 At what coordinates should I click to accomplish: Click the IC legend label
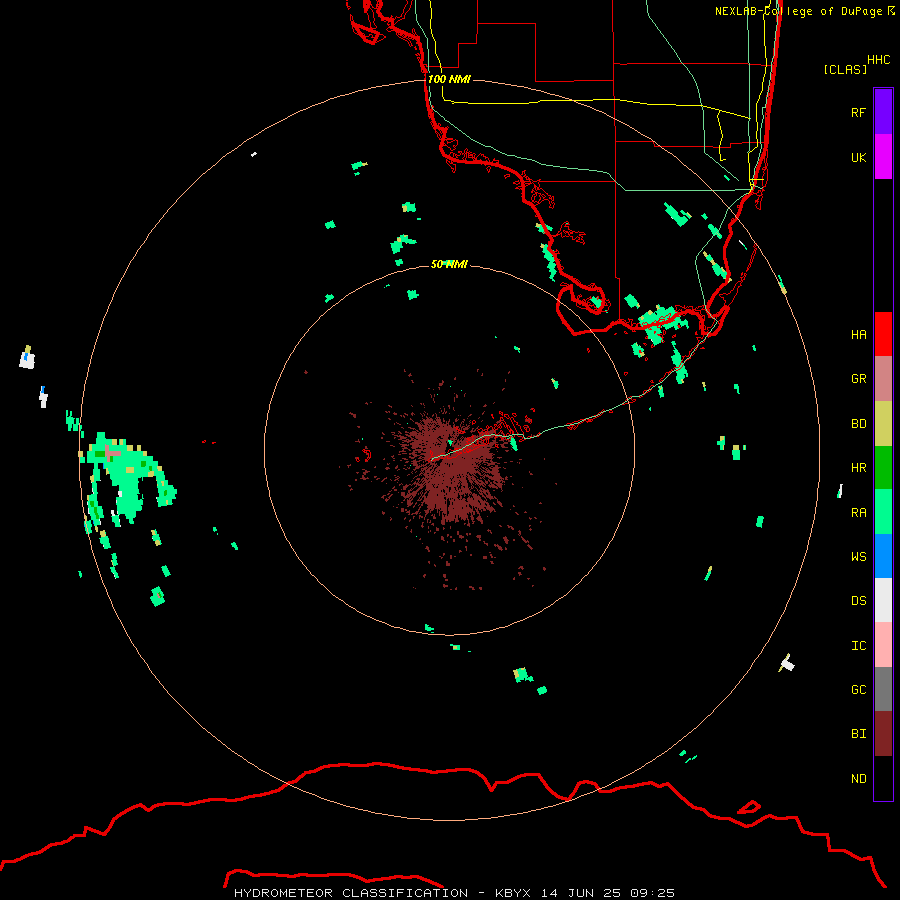click(x=858, y=646)
